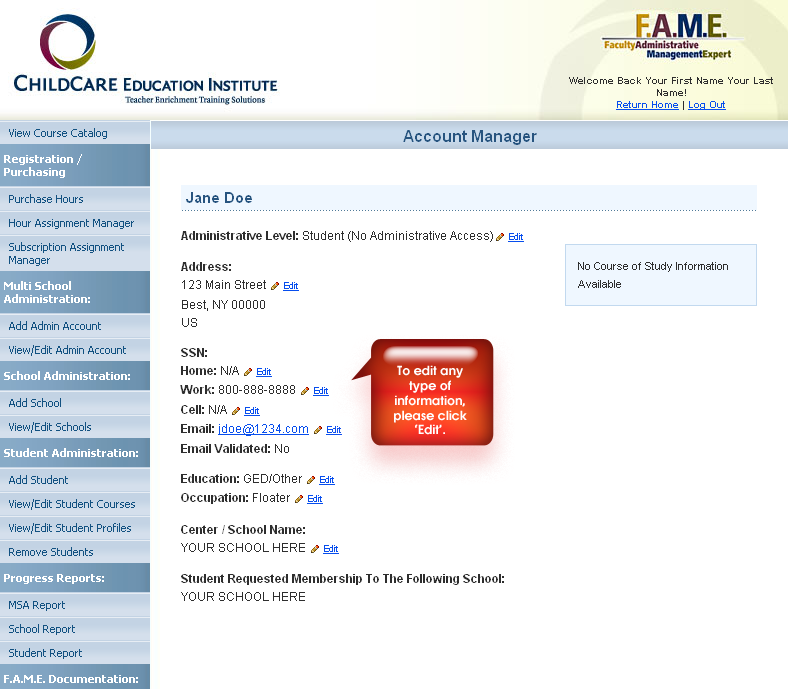
Task: Click pencil icon next to Occupation
Action: (x=299, y=499)
